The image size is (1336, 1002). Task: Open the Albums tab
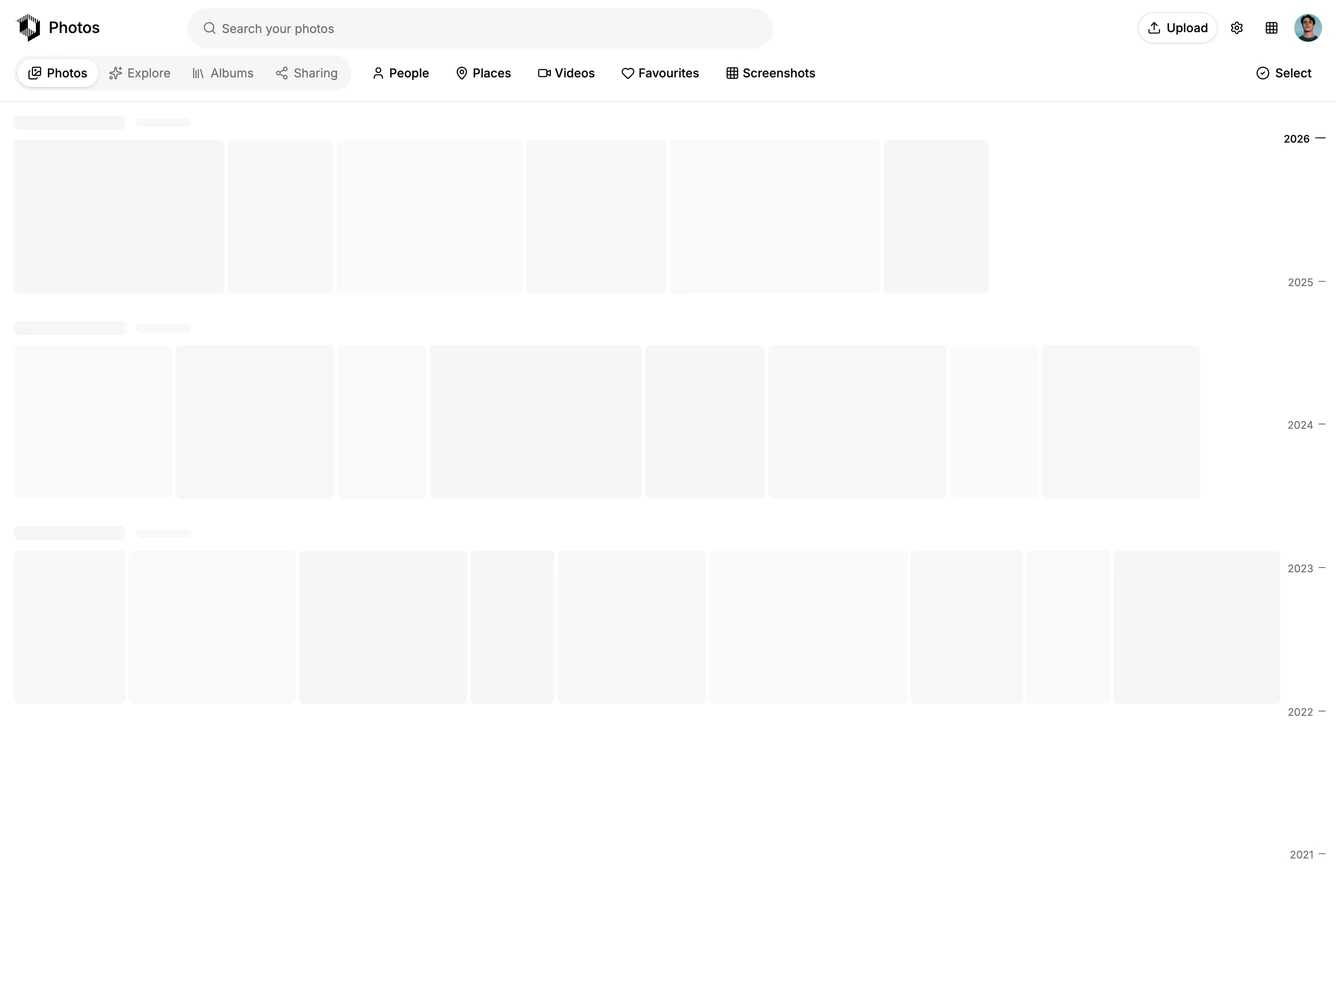pyautogui.click(x=223, y=73)
